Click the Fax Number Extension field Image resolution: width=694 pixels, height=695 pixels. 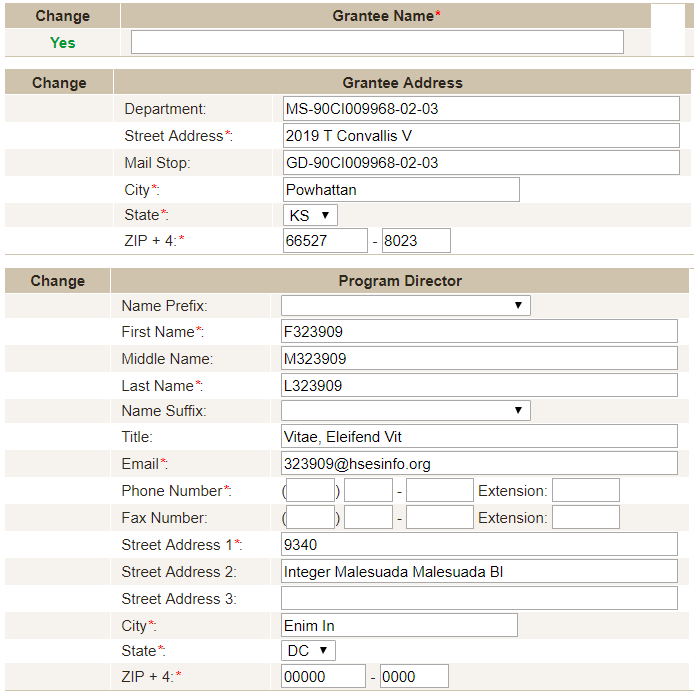585,517
